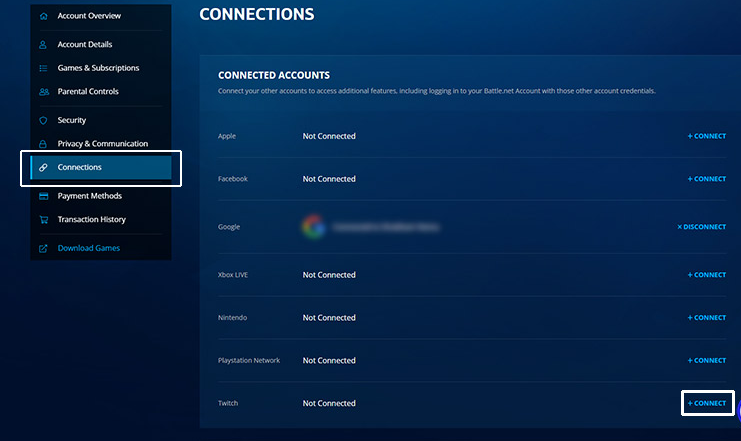
Task: Click the Facebook service label
Action: pos(233,179)
